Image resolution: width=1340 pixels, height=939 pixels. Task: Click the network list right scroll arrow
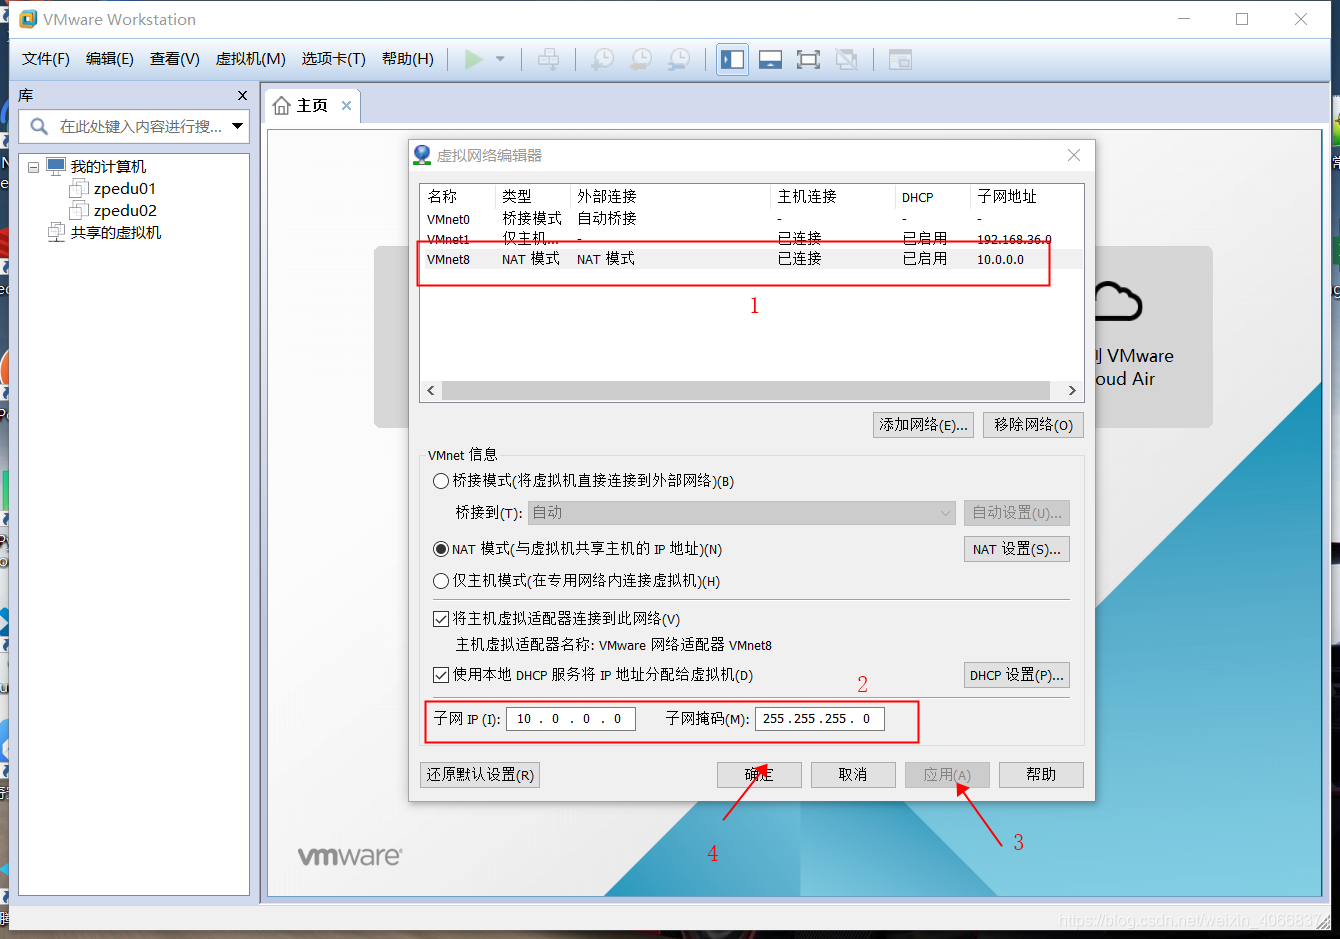click(1072, 390)
